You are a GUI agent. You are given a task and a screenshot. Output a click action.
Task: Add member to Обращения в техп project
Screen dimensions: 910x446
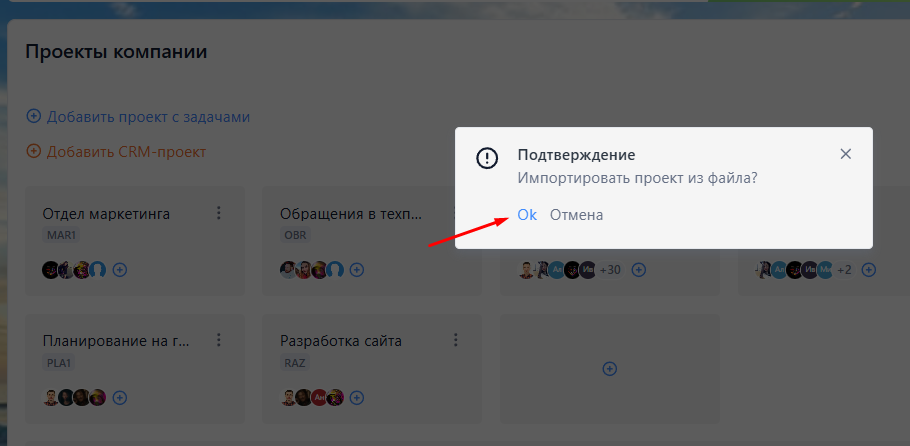tap(356, 269)
